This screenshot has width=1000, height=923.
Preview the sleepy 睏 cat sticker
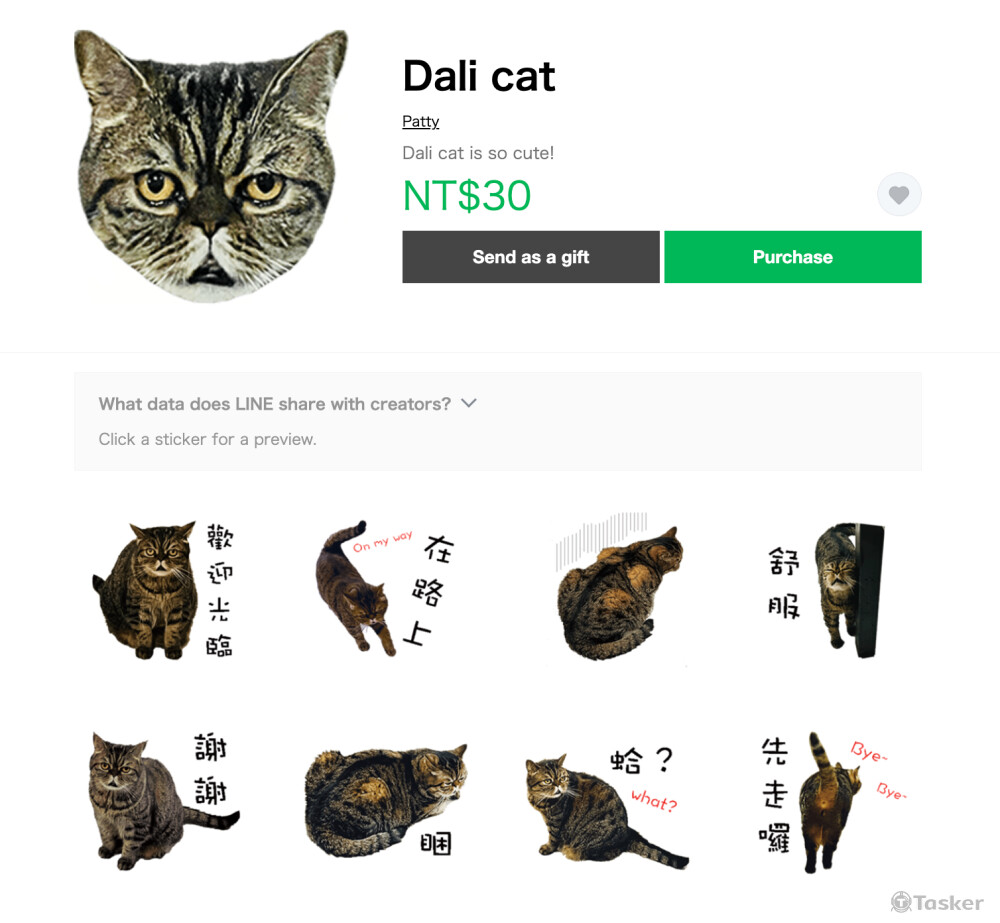click(x=385, y=801)
